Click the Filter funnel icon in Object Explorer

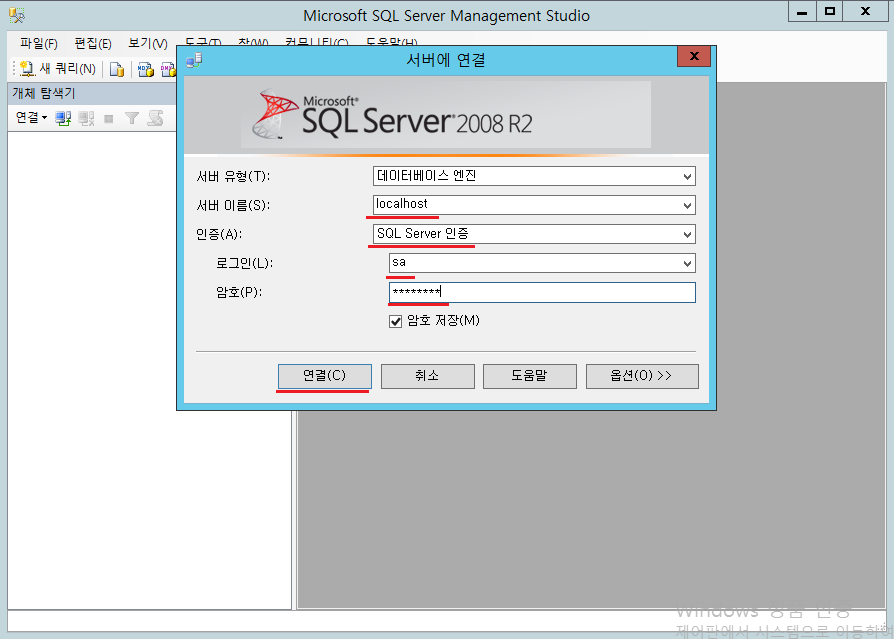pos(131,118)
